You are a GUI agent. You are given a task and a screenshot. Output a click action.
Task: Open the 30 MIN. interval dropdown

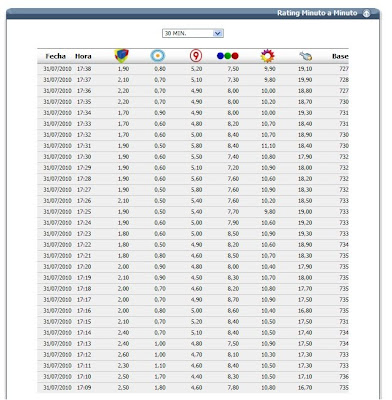pos(193,33)
